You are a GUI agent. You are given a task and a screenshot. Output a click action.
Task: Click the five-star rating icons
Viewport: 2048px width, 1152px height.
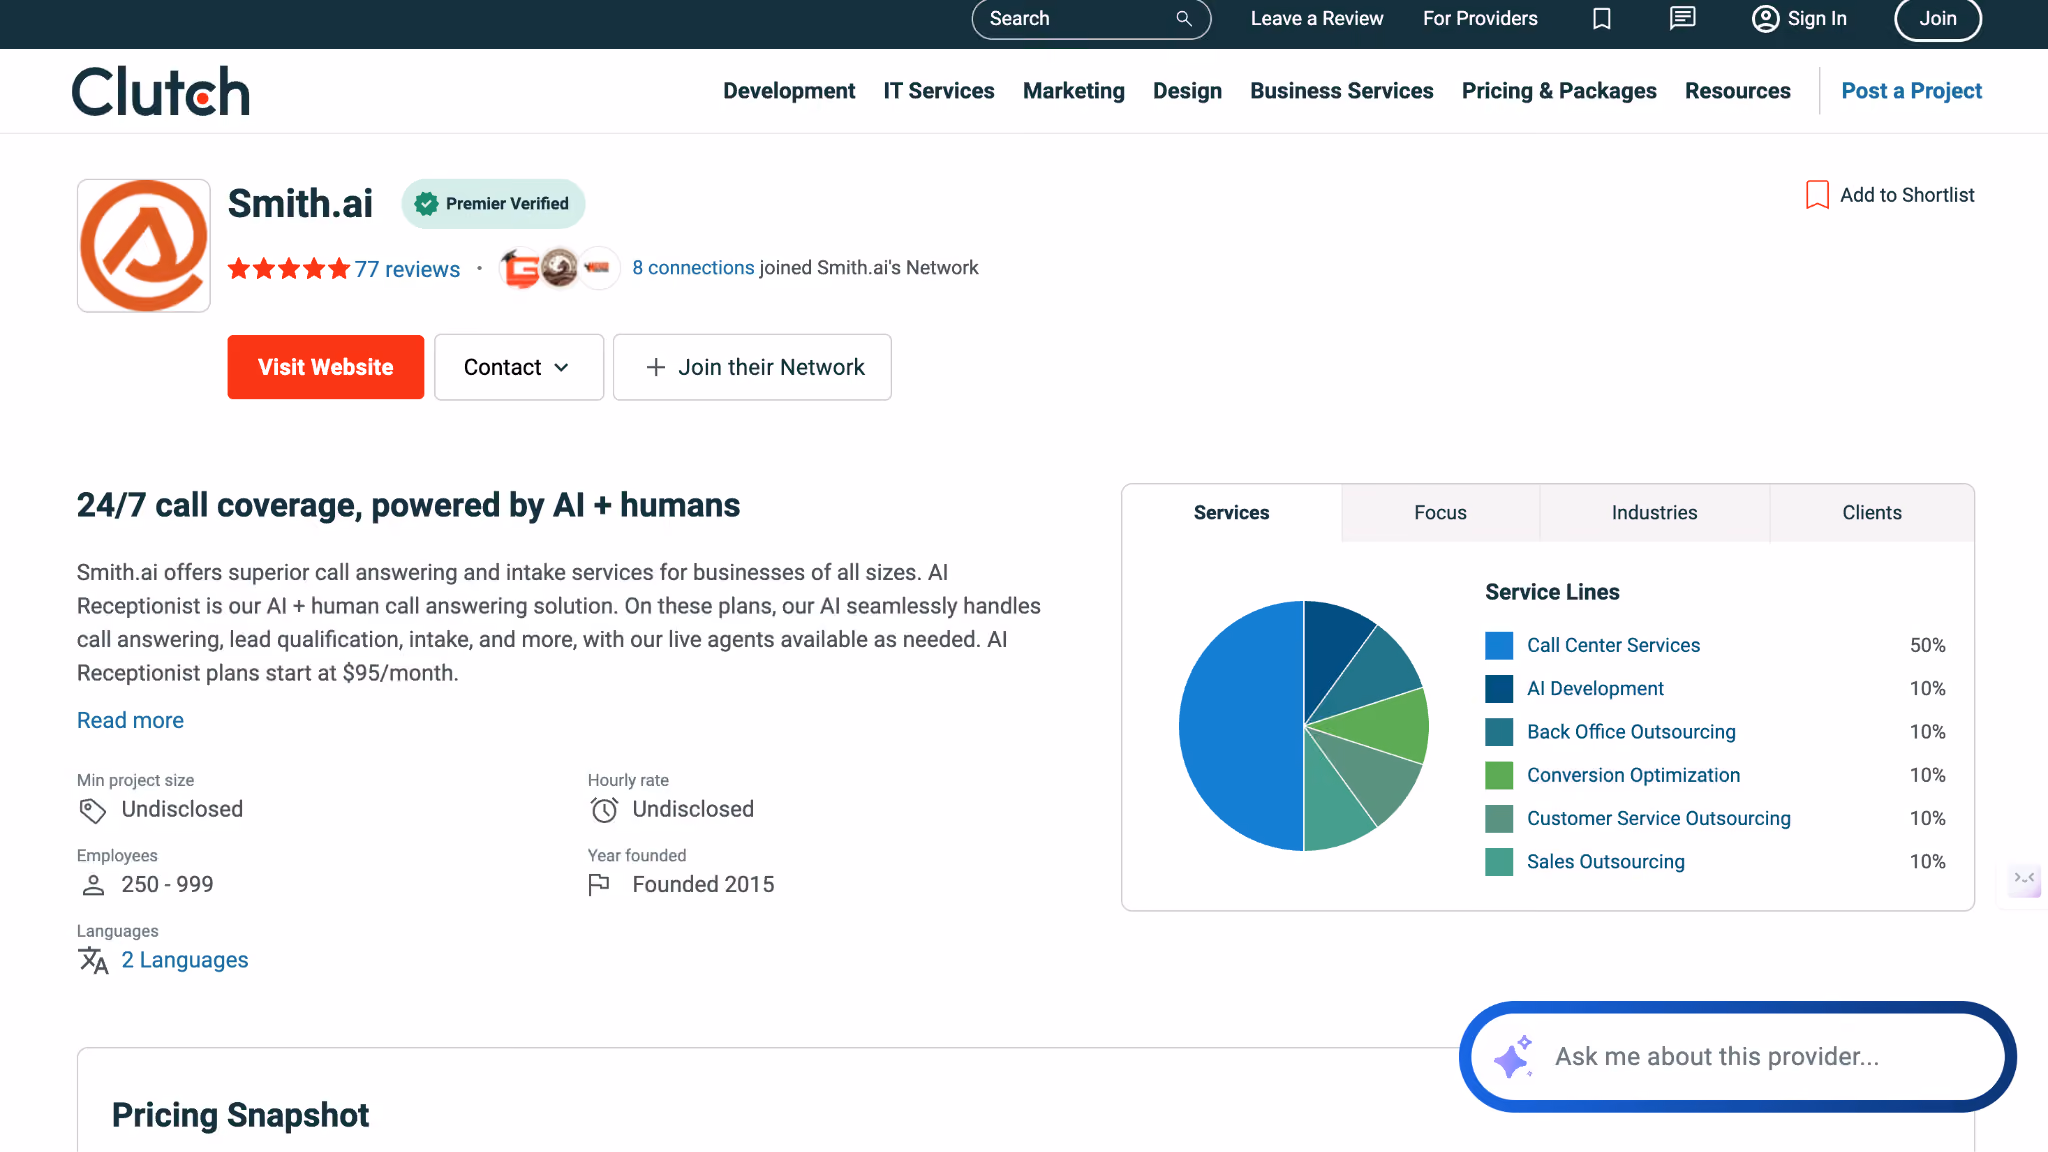click(289, 269)
